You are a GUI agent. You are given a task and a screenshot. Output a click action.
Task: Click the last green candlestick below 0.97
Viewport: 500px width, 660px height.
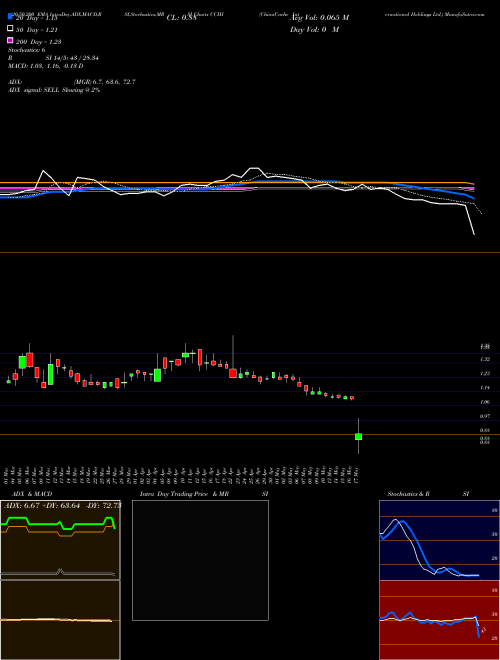(359, 436)
